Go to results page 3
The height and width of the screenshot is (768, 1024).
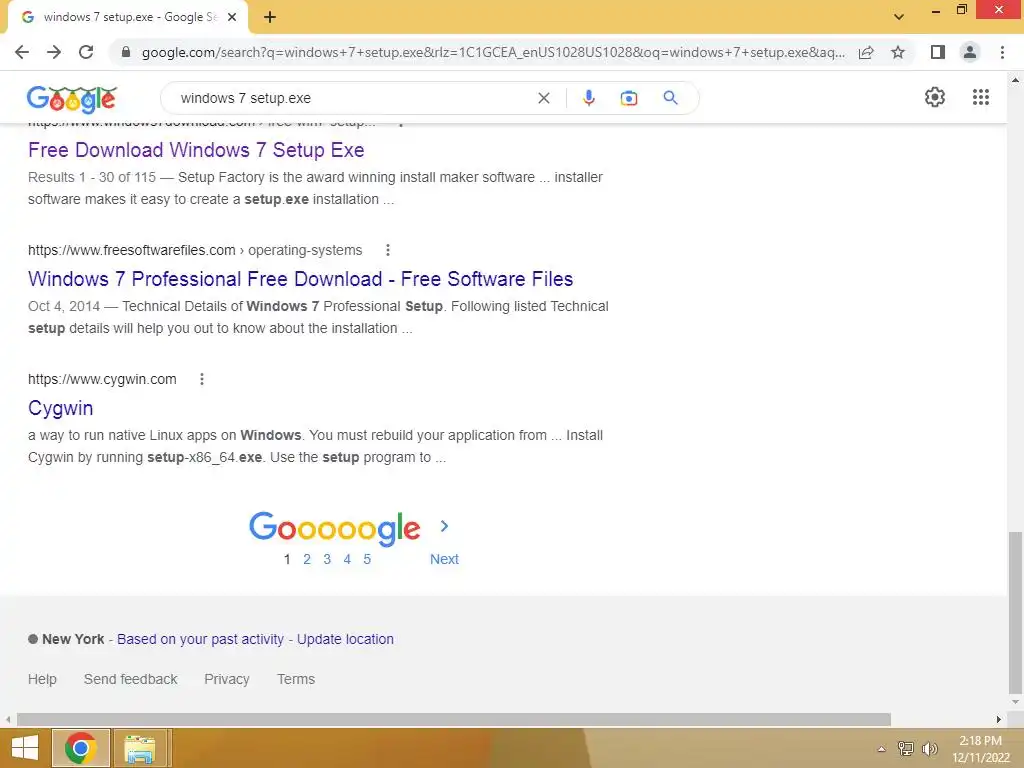[x=327, y=560]
